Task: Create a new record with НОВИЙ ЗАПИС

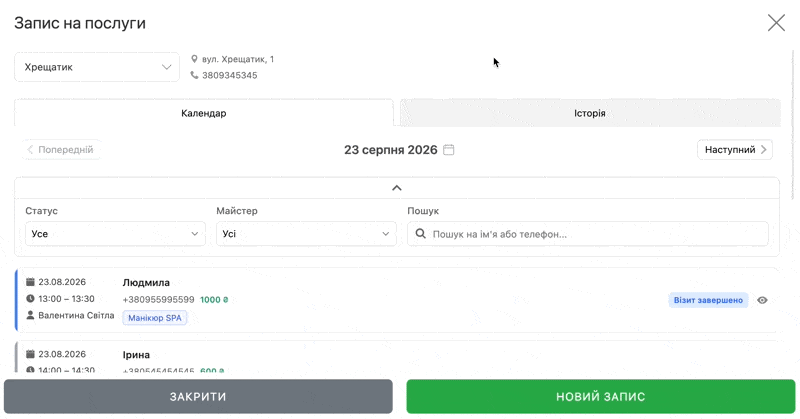Action: click(x=601, y=397)
